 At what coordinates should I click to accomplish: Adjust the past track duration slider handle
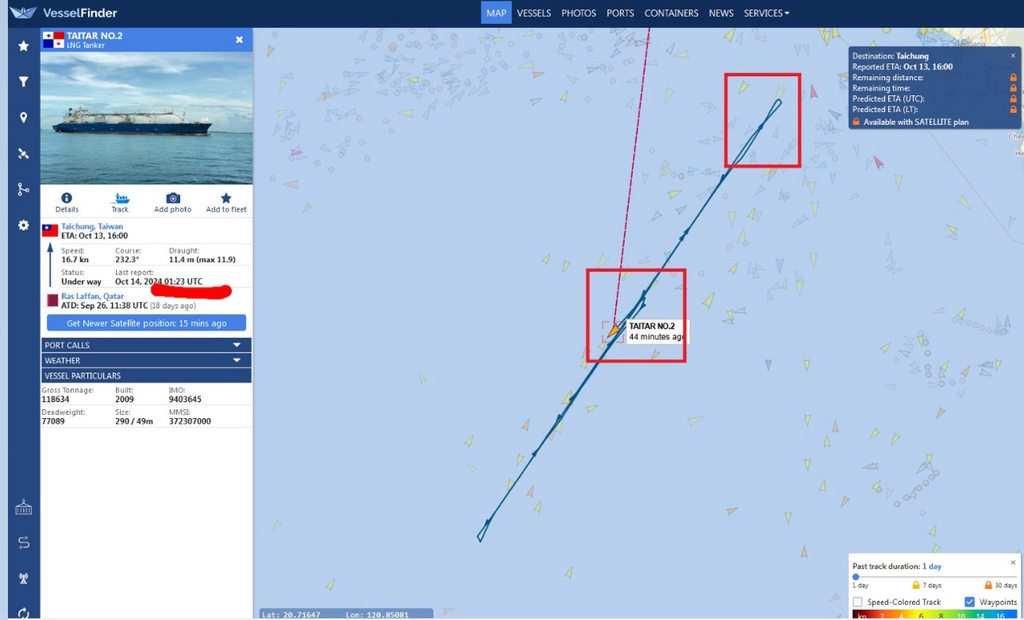tap(856, 577)
